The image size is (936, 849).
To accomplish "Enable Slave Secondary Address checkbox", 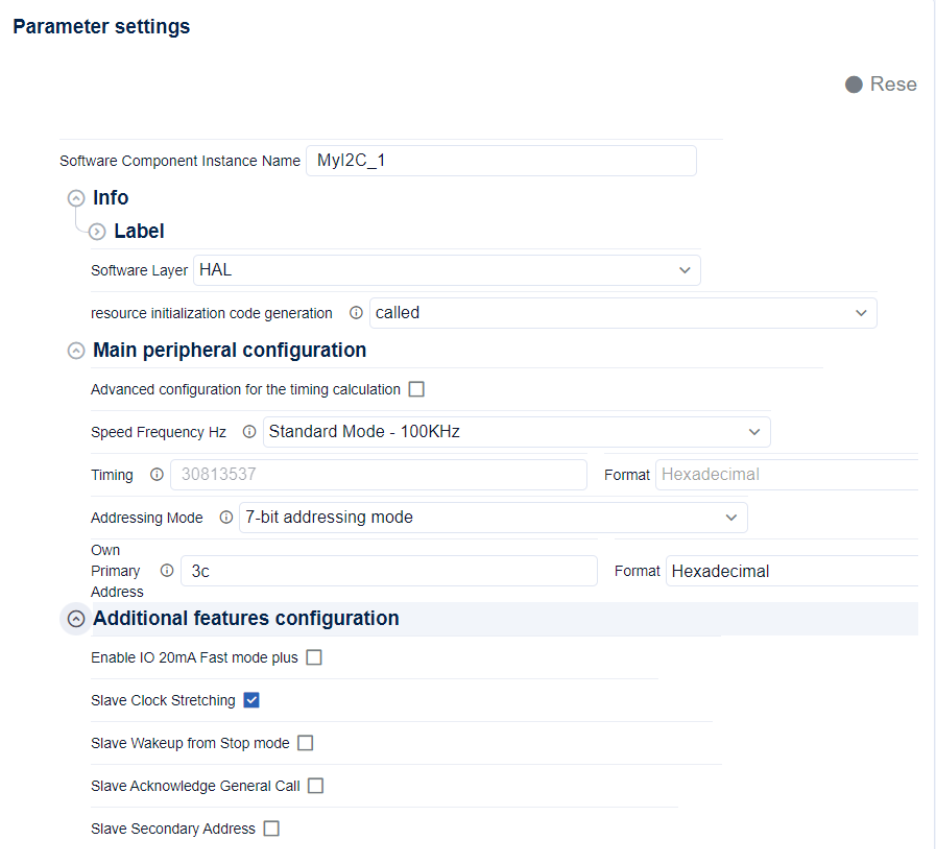I will [271, 829].
